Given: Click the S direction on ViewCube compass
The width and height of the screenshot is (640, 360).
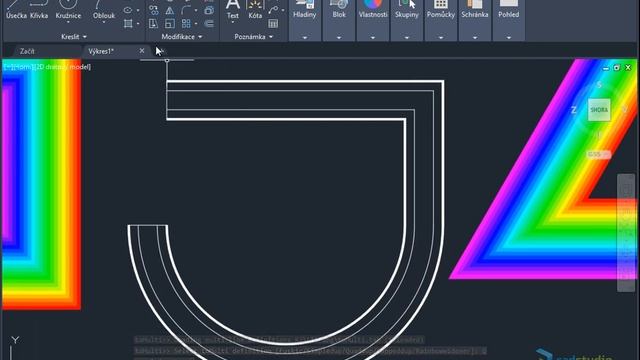Looking at the screenshot, I should click(x=599, y=84).
